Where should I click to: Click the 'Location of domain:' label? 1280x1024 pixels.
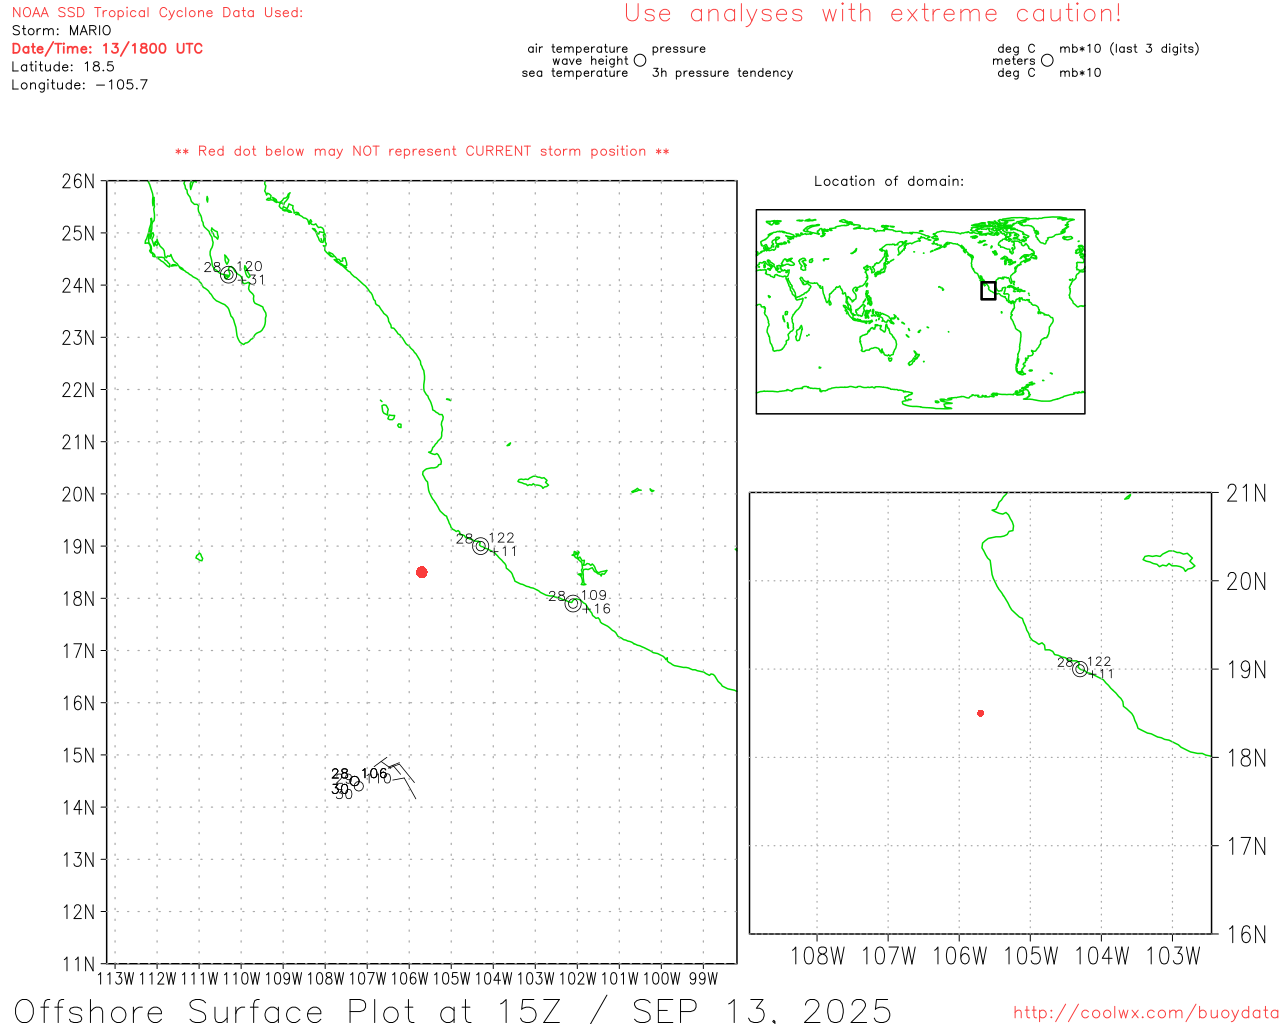[889, 181]
